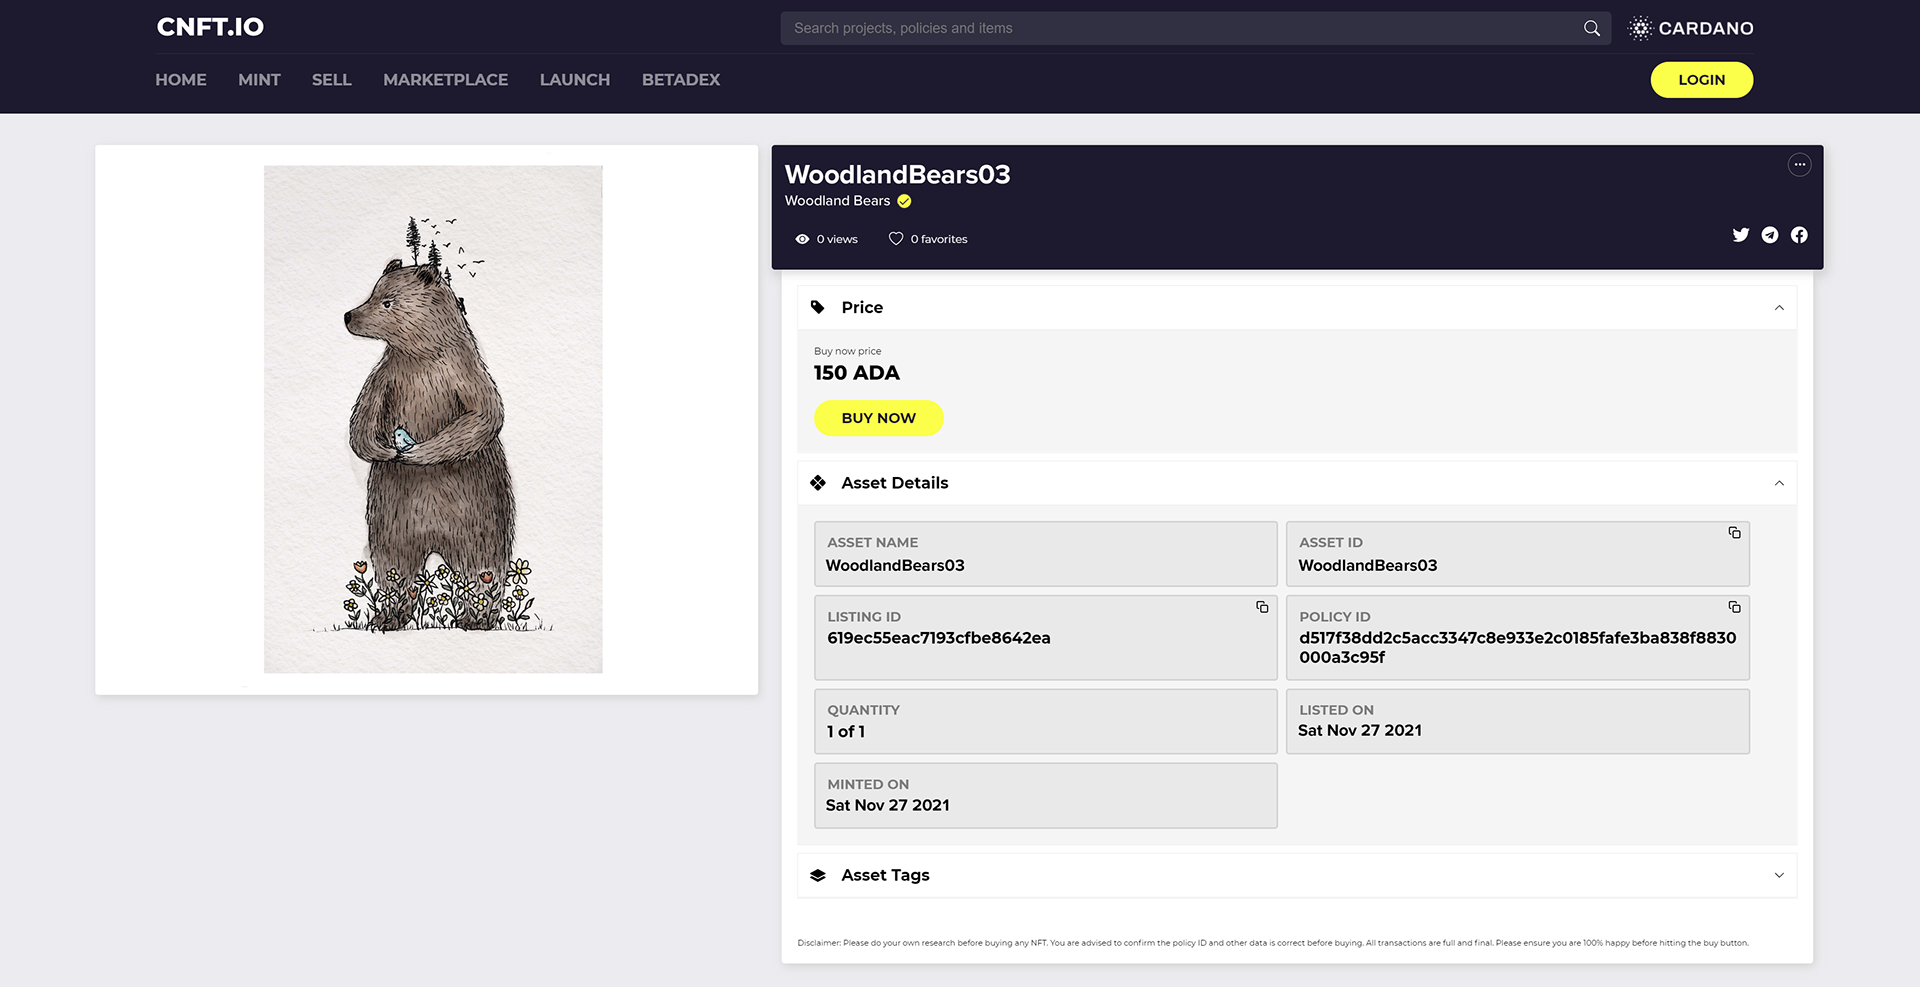Expand the Asset Tags section chevron
Viewport: 1920px width, 987px height.
[1779, 875]
